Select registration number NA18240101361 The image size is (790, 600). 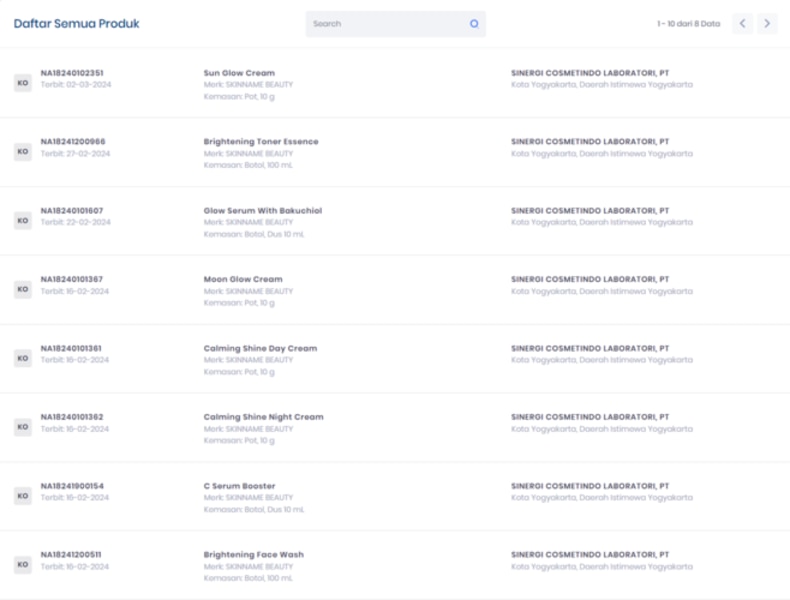pyautogui.click(x=71, y=348)
